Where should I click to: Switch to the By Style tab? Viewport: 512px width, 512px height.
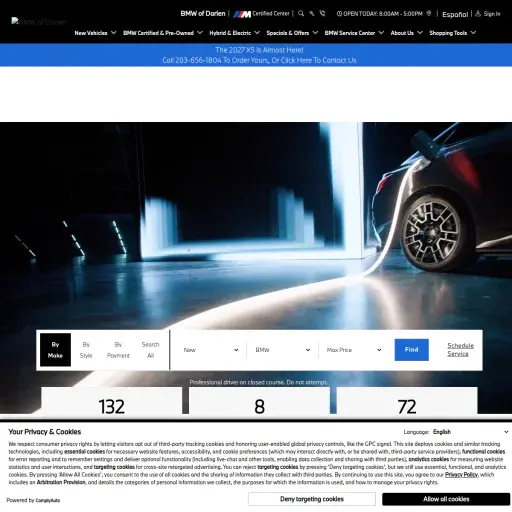click(x=86, y=350)
